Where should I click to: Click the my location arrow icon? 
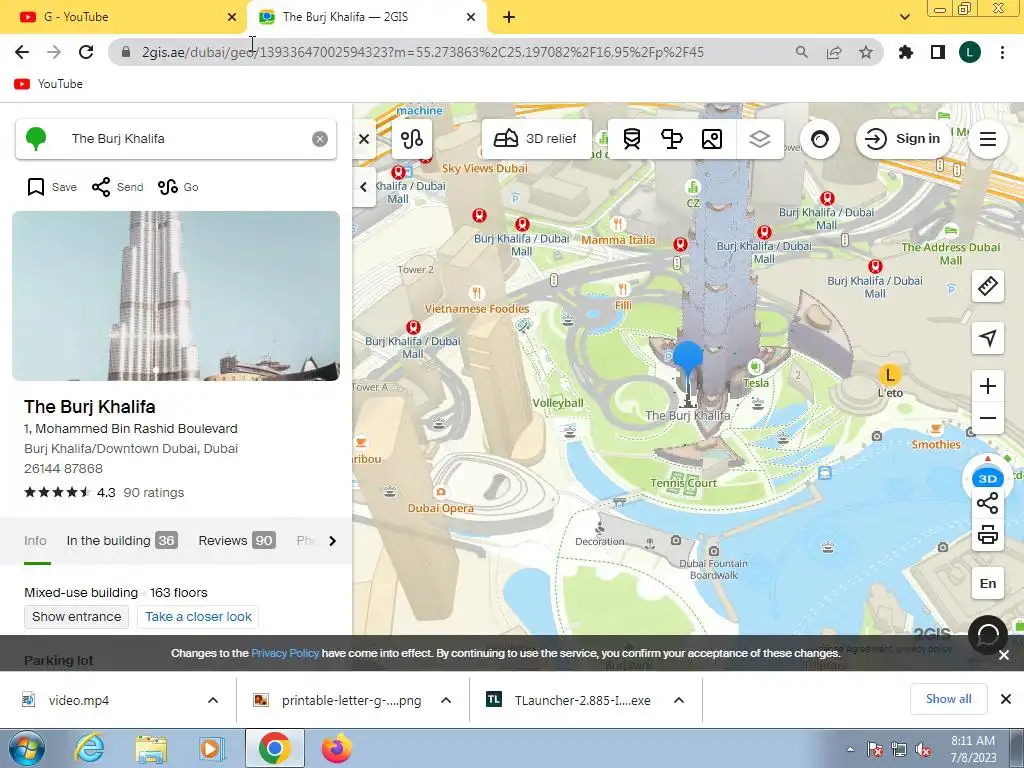click(987, 338)
